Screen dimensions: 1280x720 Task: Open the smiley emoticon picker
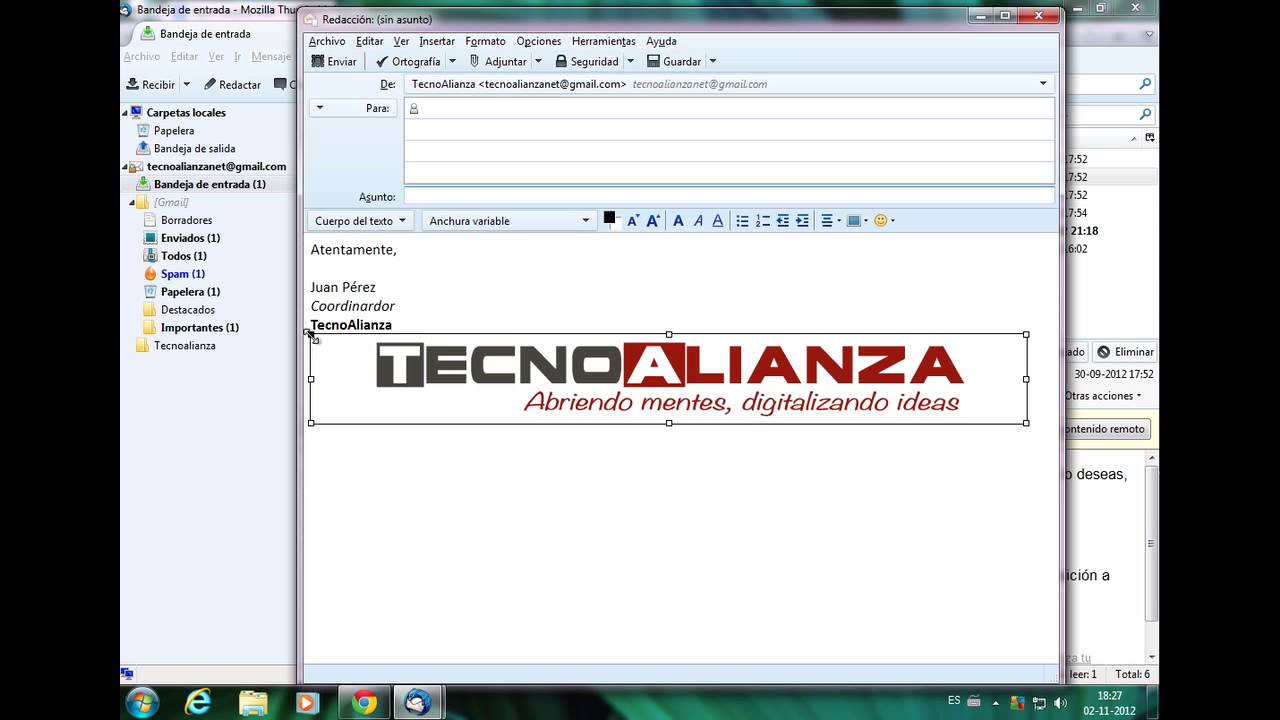pyautogui.click(x=884, y=221)
